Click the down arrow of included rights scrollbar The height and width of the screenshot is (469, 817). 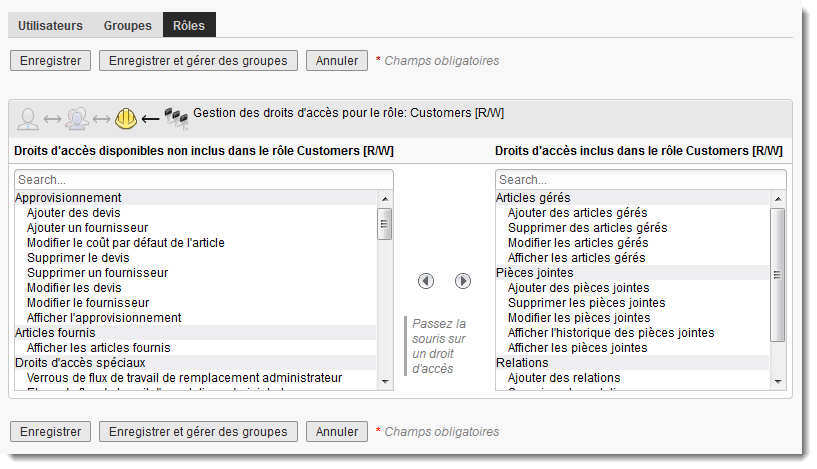pos(778,382)
